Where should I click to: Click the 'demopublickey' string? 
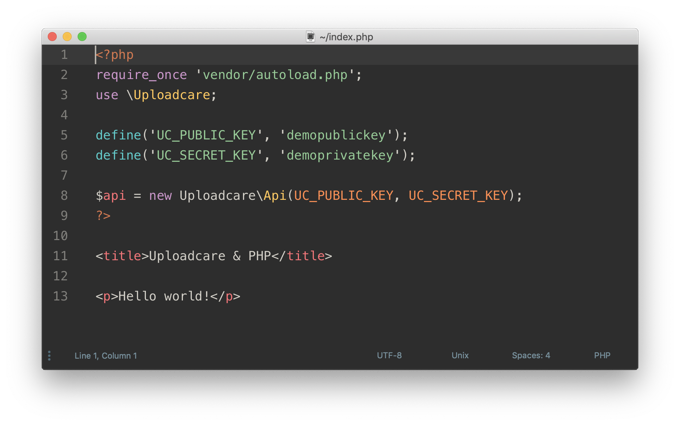(336, 135)
